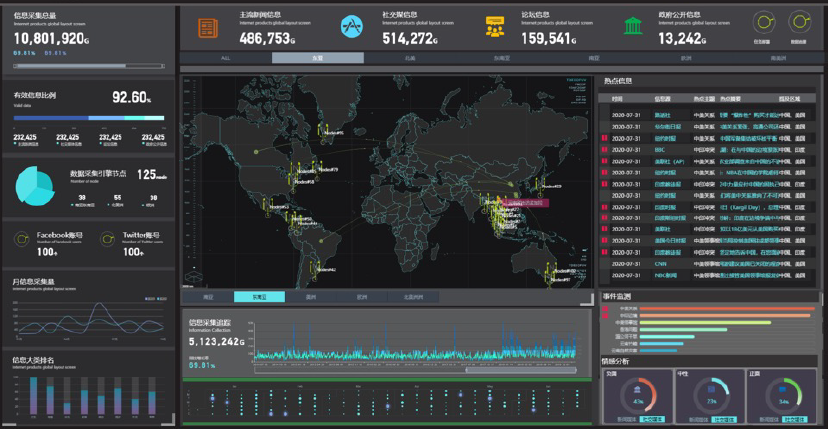829x429 pixels.
Task: Open the CNN row in hot info list
Action: [660, 263]
